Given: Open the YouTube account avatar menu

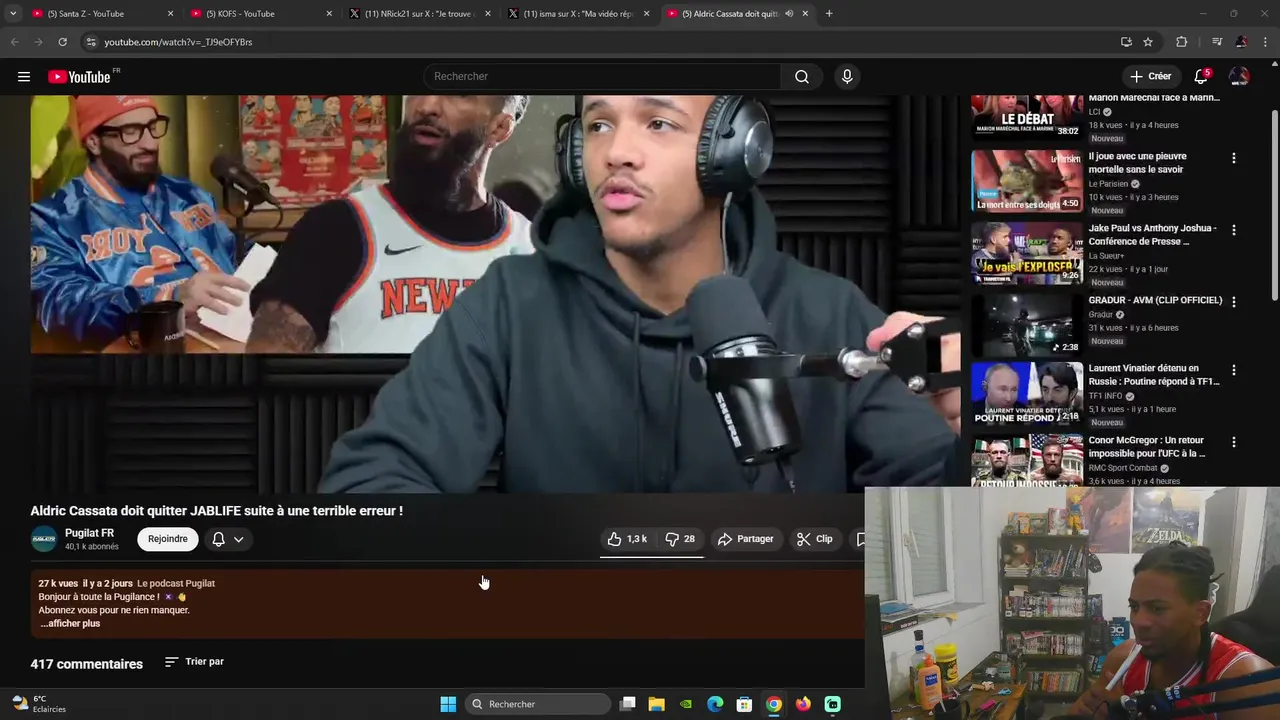Looking at the screenshot, I should coord(1239,76).
